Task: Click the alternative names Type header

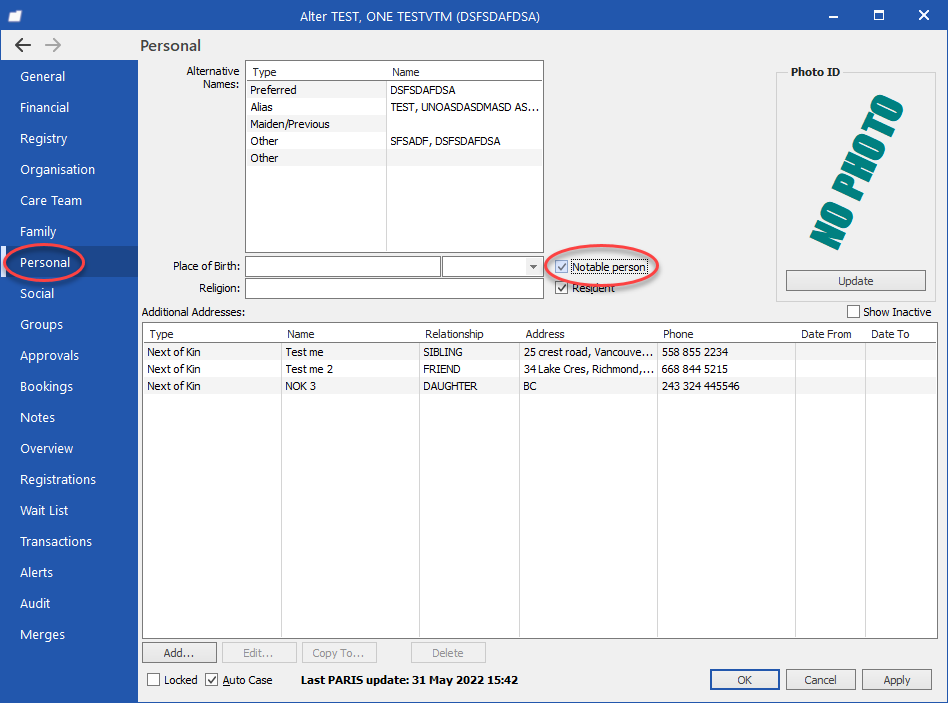Action: coord(317,72)
